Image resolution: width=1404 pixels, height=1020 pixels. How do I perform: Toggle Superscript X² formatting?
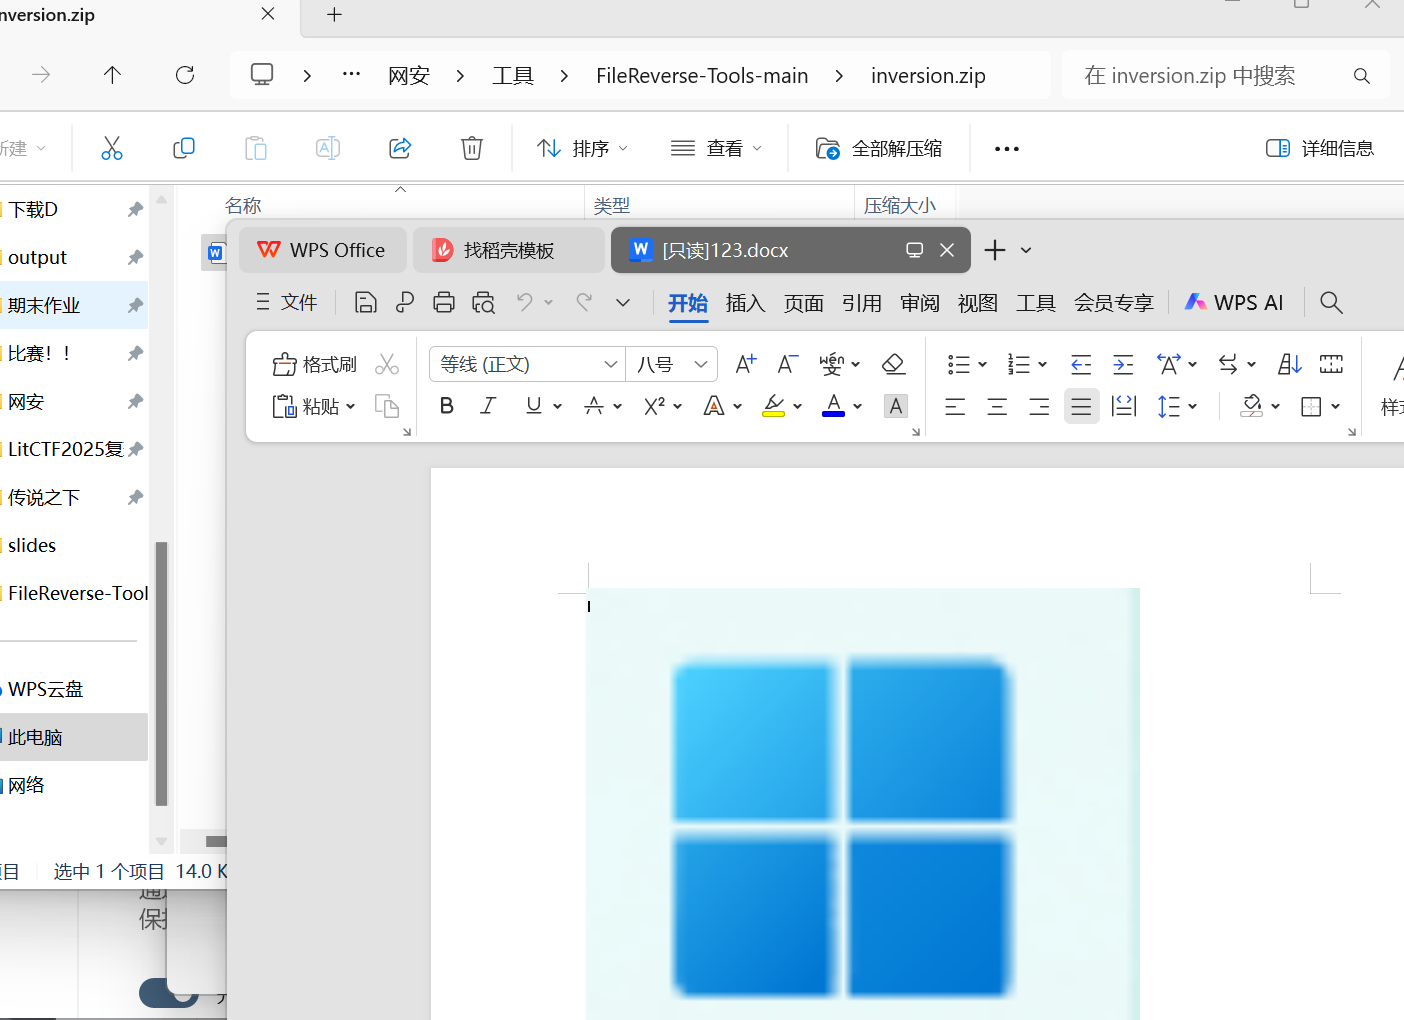[x=655, y=406]
